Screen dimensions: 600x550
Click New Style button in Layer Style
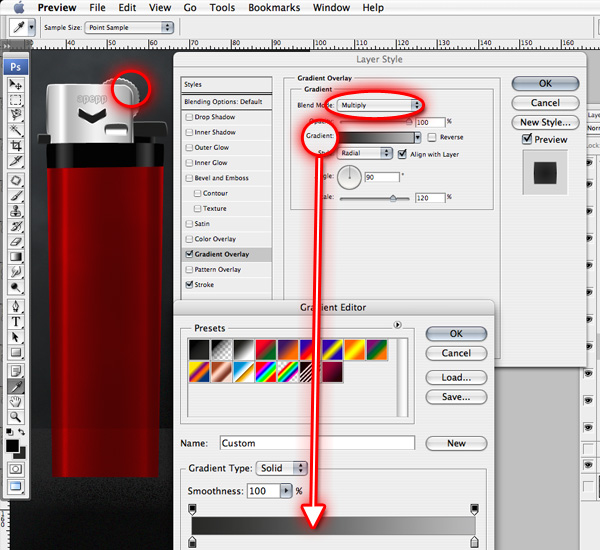pyautogui.click(x=545, y=122)
